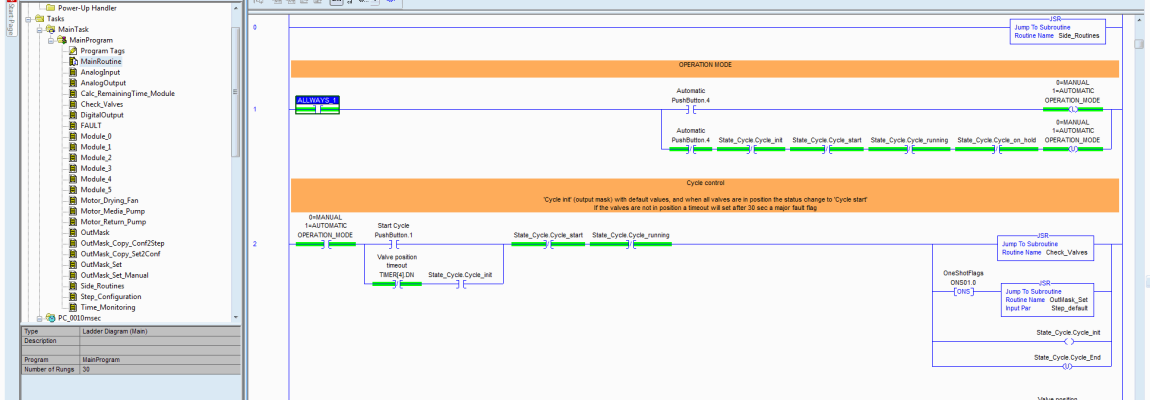Collapse the Tasks folder node
This screenshot has width=1150, height=400.
pyautogui.click(x=28, y=19)
